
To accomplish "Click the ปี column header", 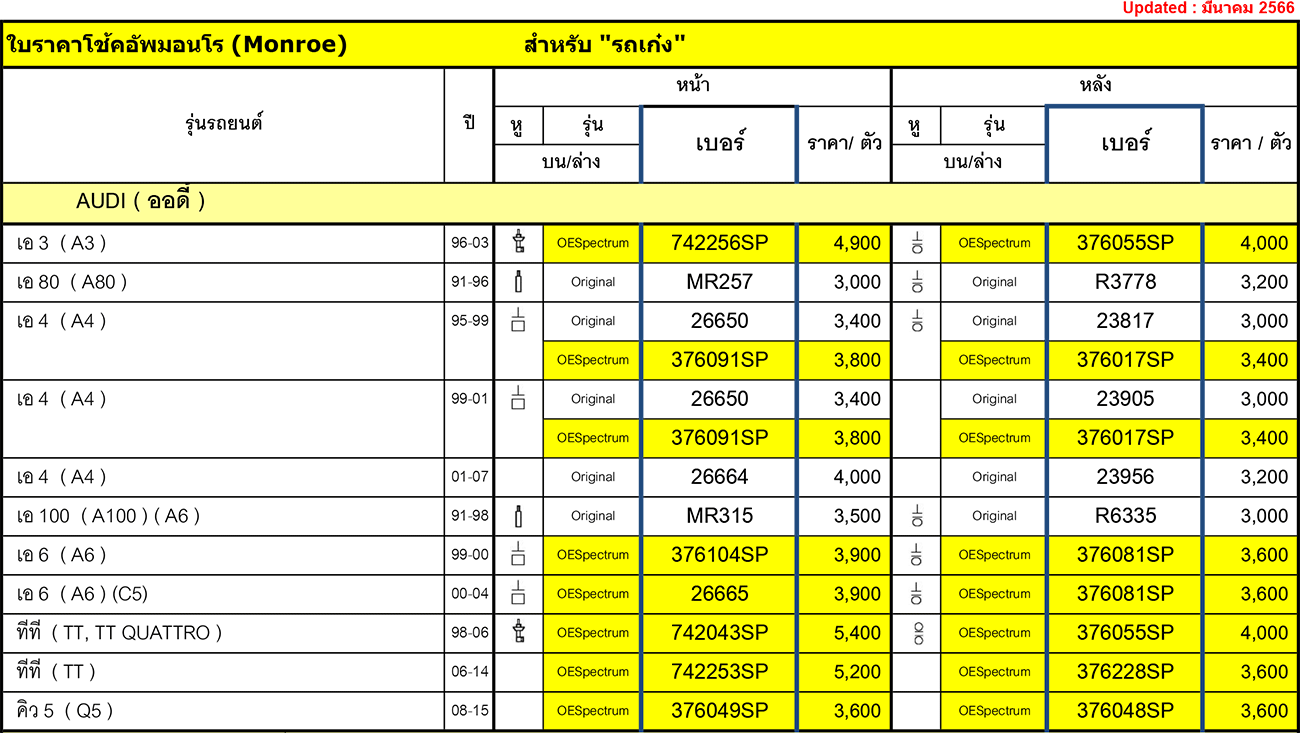I will click(x=469, y=124).
